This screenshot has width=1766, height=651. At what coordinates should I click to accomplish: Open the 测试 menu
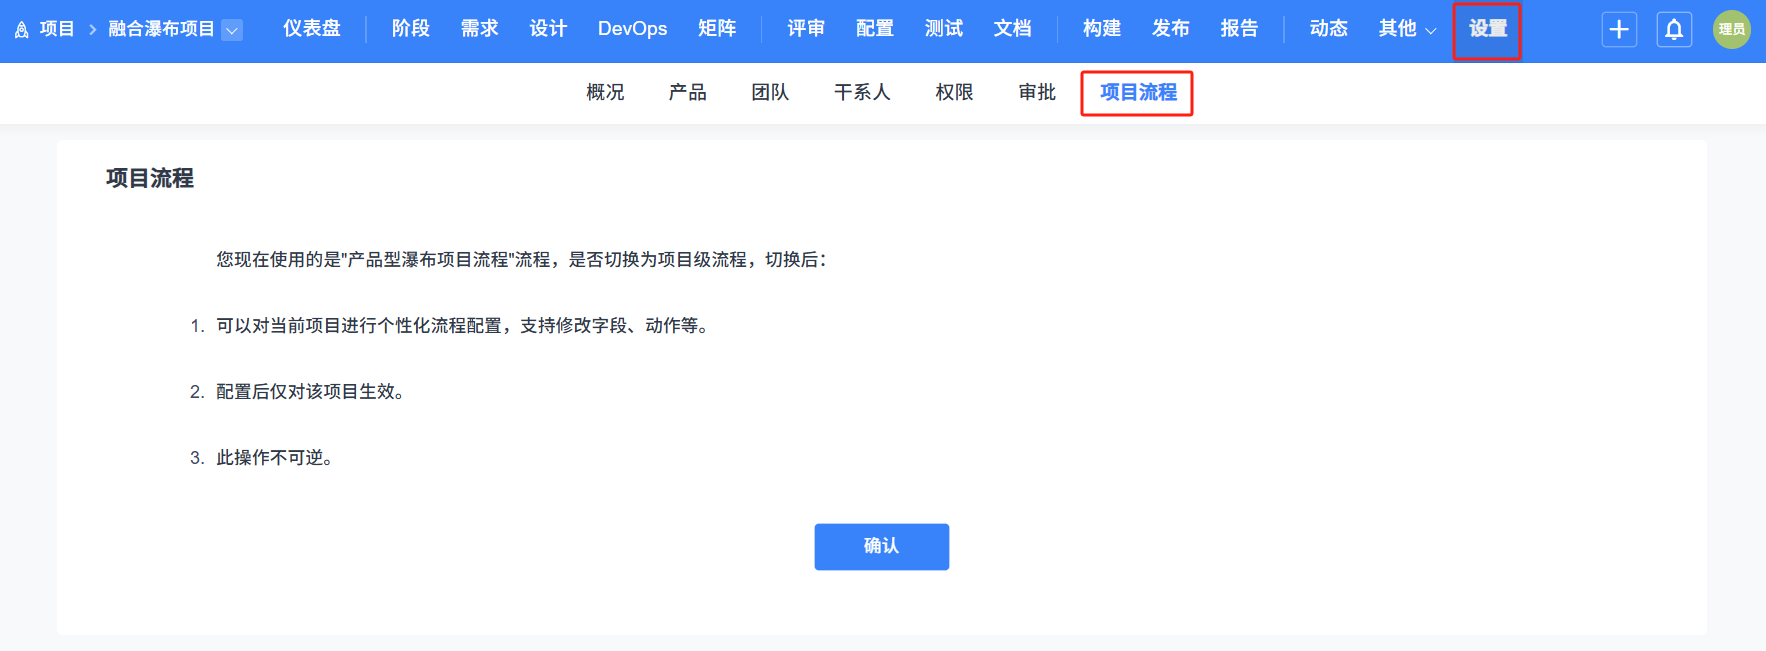point(944,29)
